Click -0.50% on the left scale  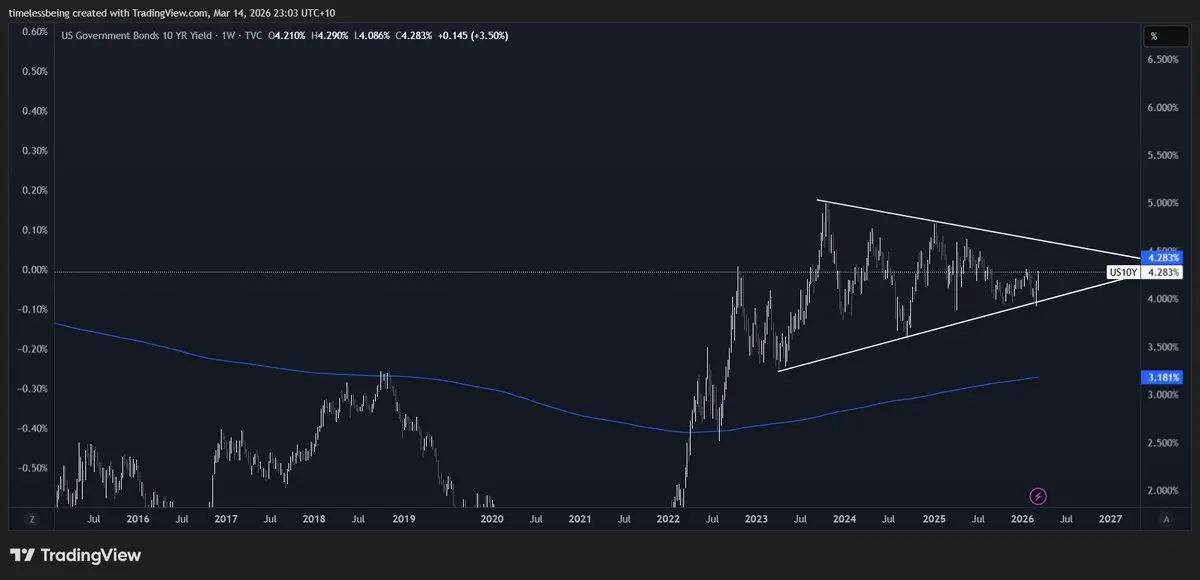32,468
